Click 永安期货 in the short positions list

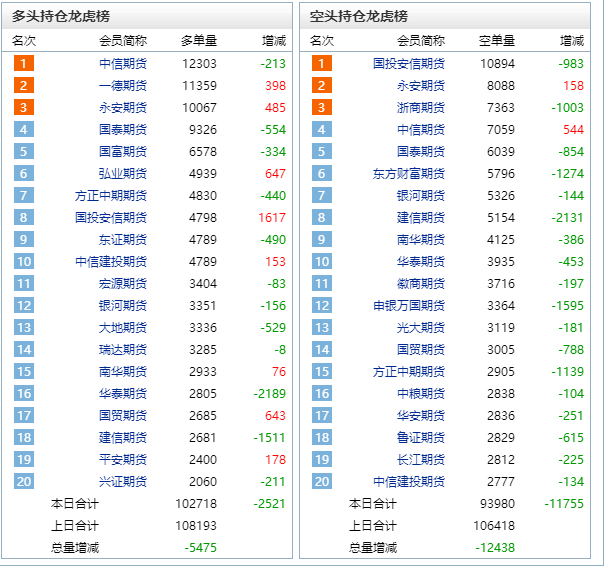click(421, 86)
